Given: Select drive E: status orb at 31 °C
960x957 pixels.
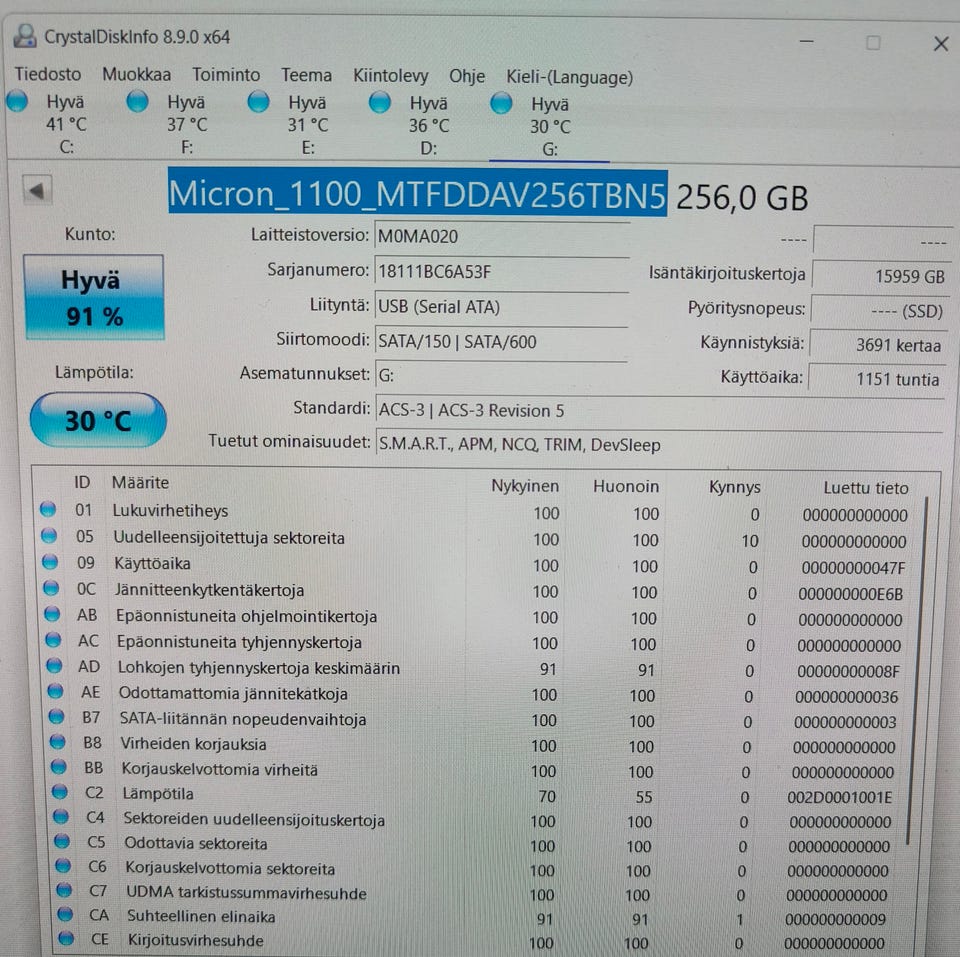Looking at the screenshot, I should pyautogui.click(x=258, y=102).
